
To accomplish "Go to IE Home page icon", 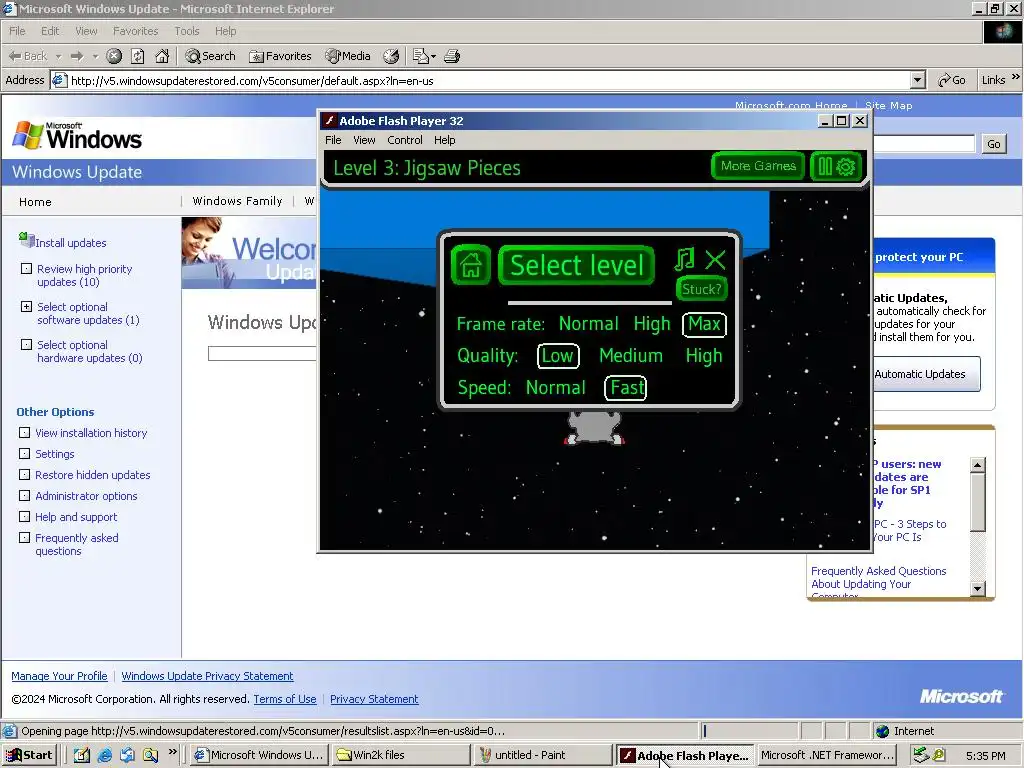I will click(x=162, y=56).
